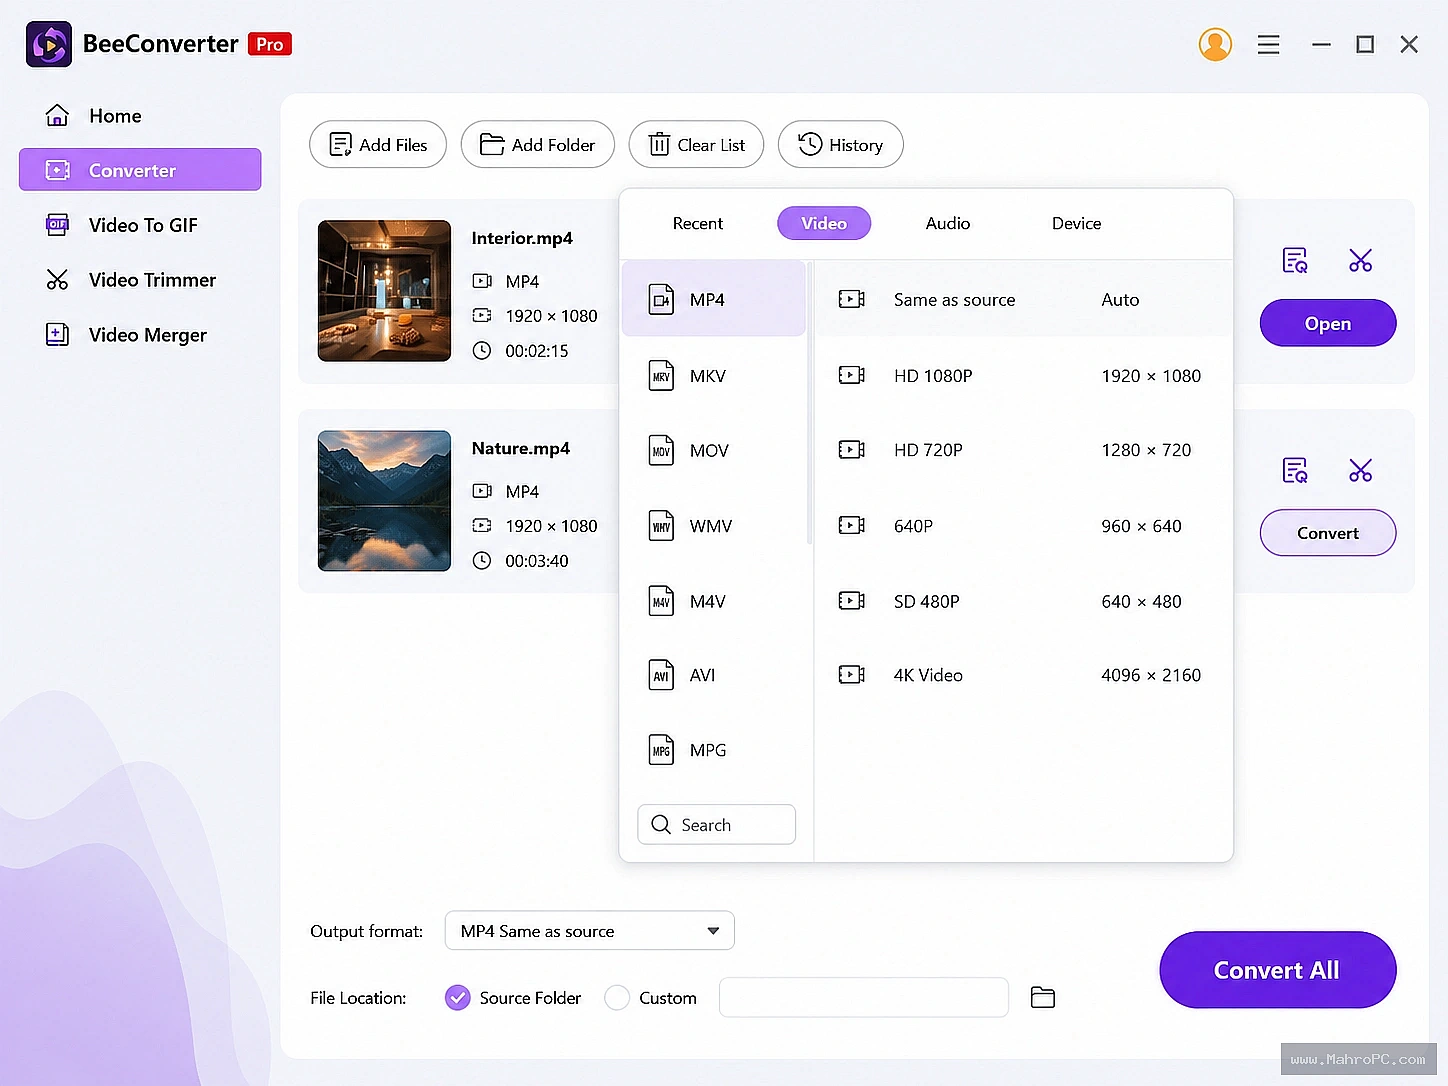Expand the Output format dropdown
The width and height of the screenshot is (1448, 1086).
pos(590,931)
